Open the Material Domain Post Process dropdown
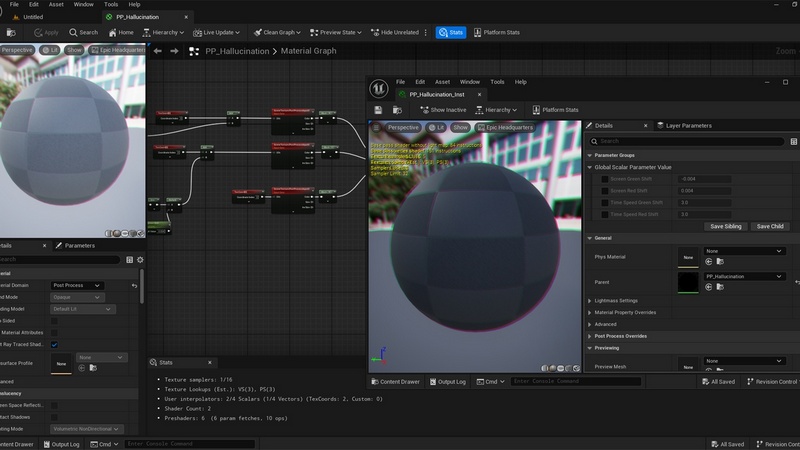 77,285
